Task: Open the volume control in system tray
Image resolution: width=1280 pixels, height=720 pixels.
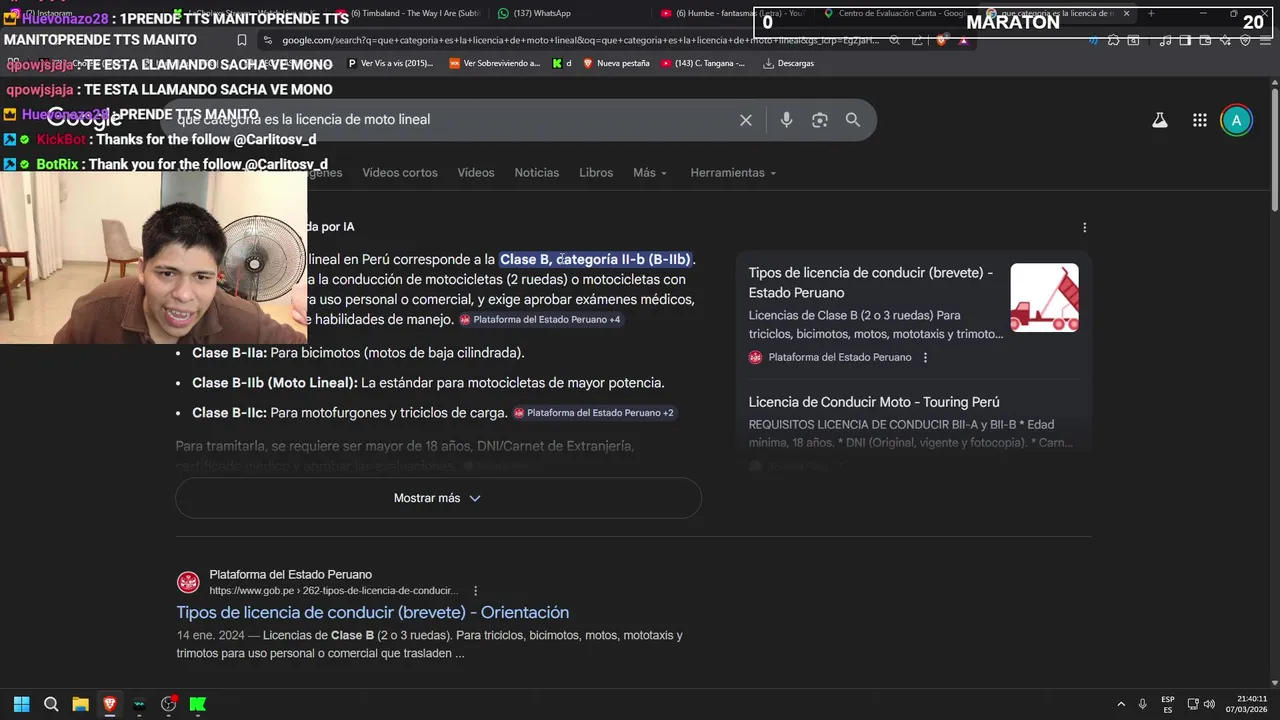Action: [x=1209, y=704]
